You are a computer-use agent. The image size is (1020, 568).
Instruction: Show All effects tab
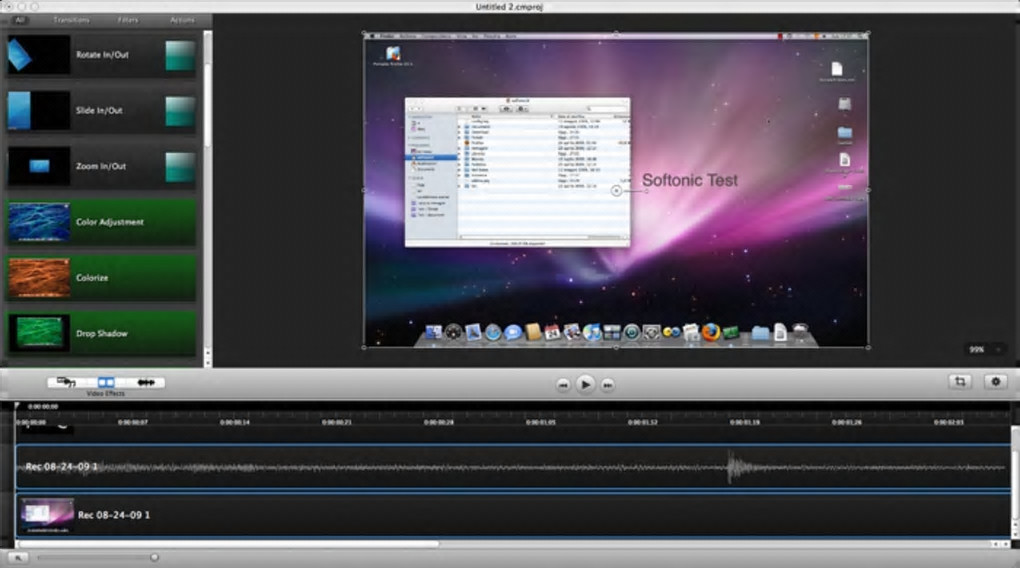pos(20,20)
